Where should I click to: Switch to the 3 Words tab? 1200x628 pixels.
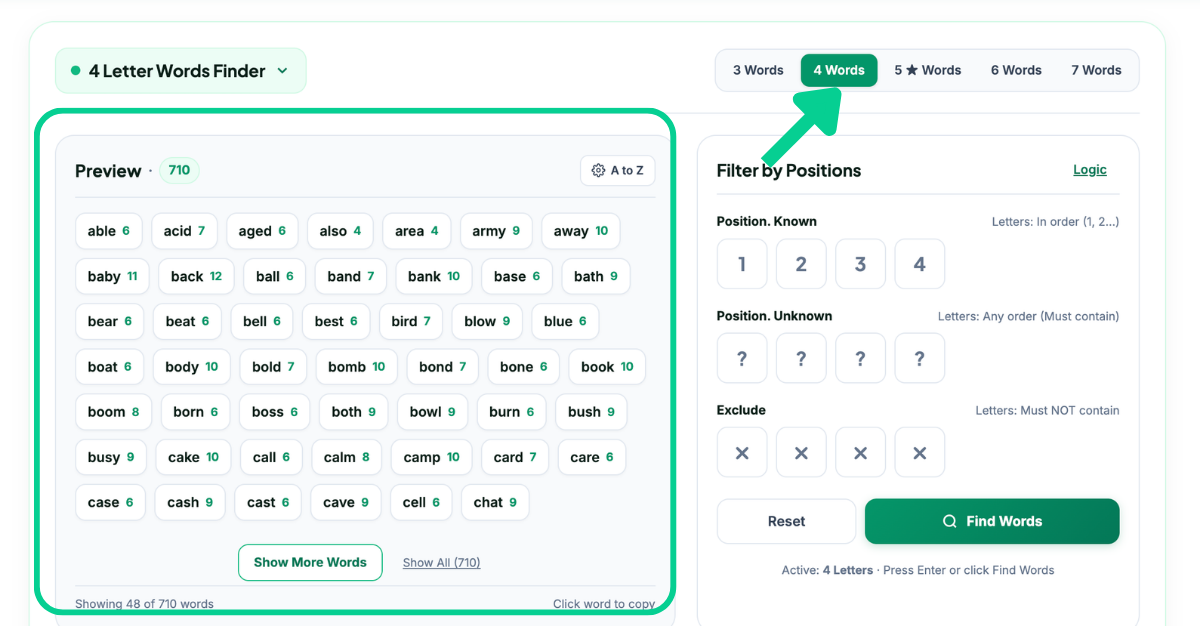(x=758, y=70)
